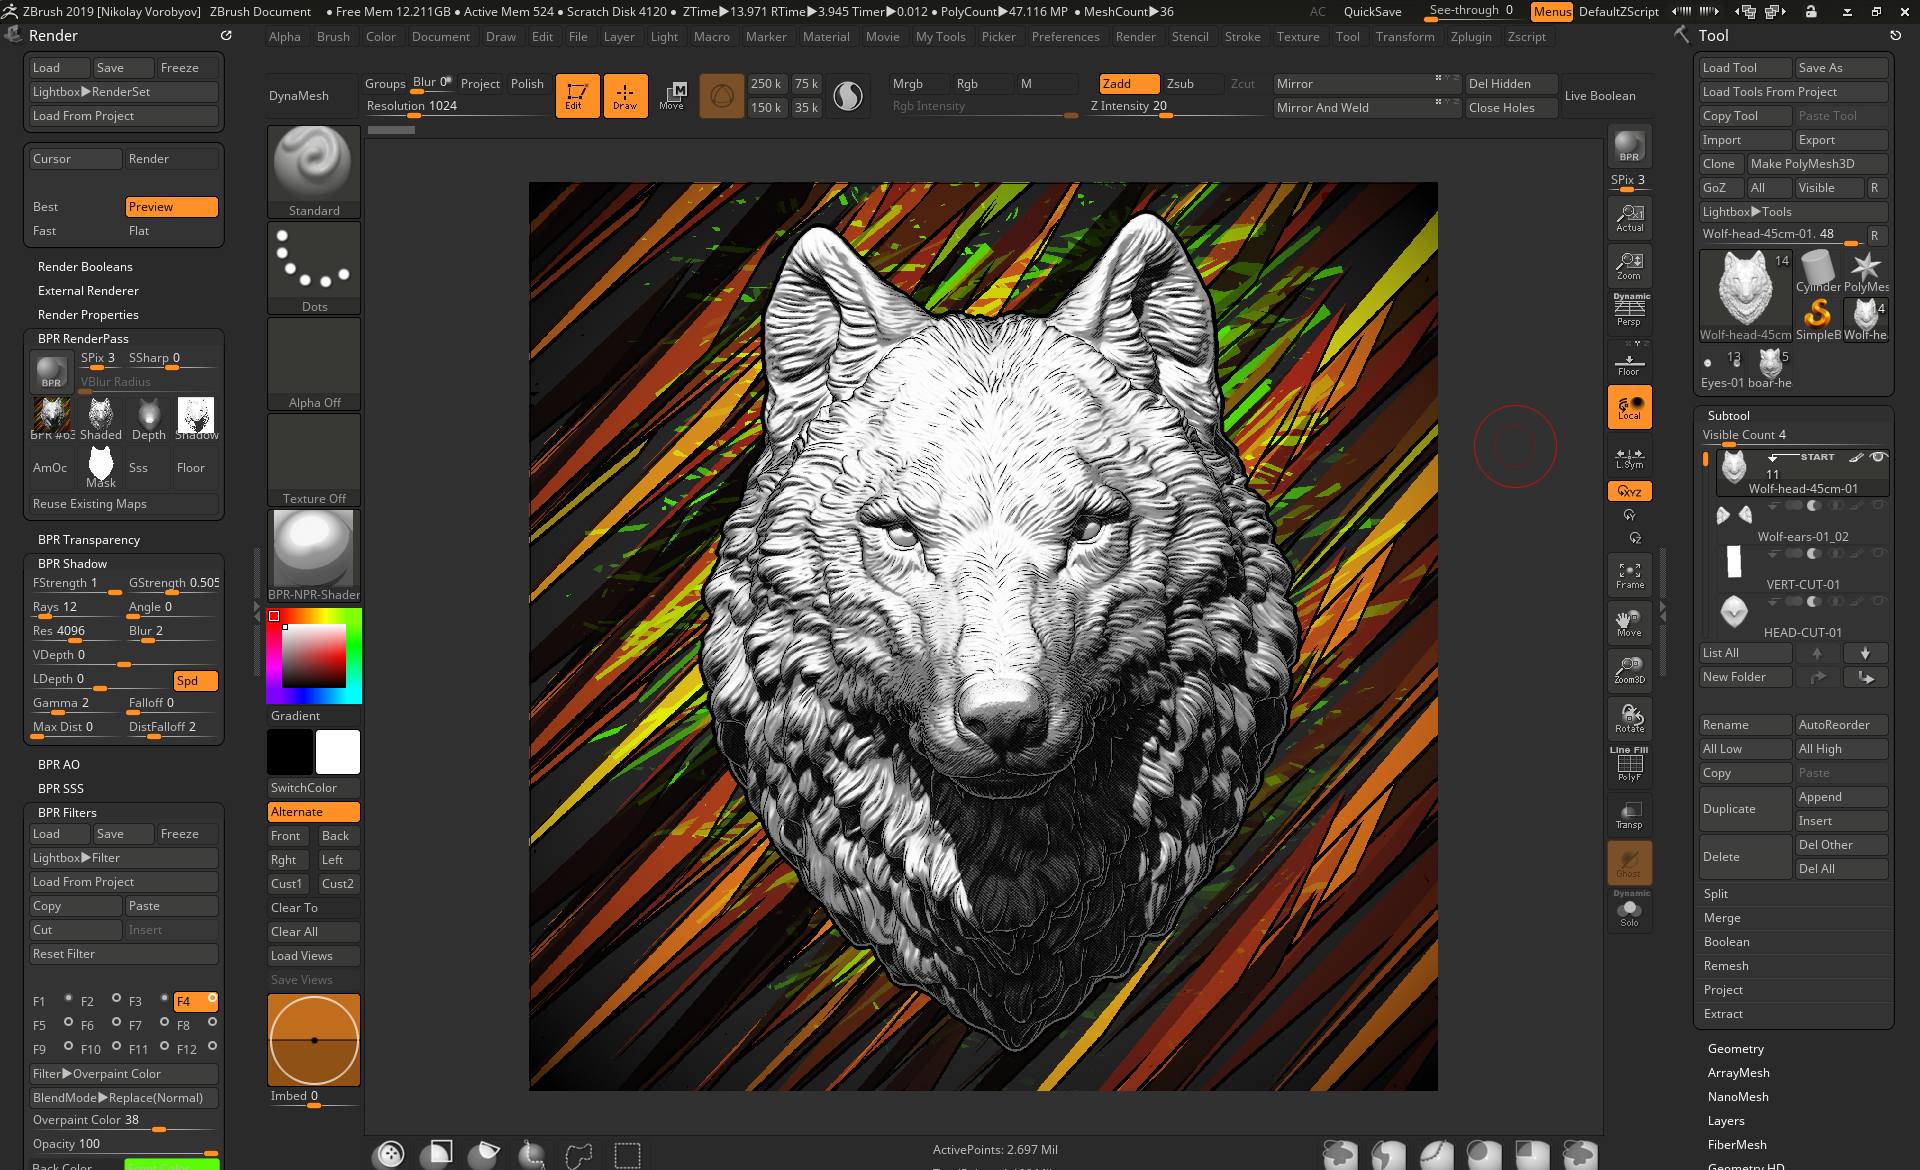Expand the Split section in Subtool
1920x1170 pixels.
(1716, 894)
